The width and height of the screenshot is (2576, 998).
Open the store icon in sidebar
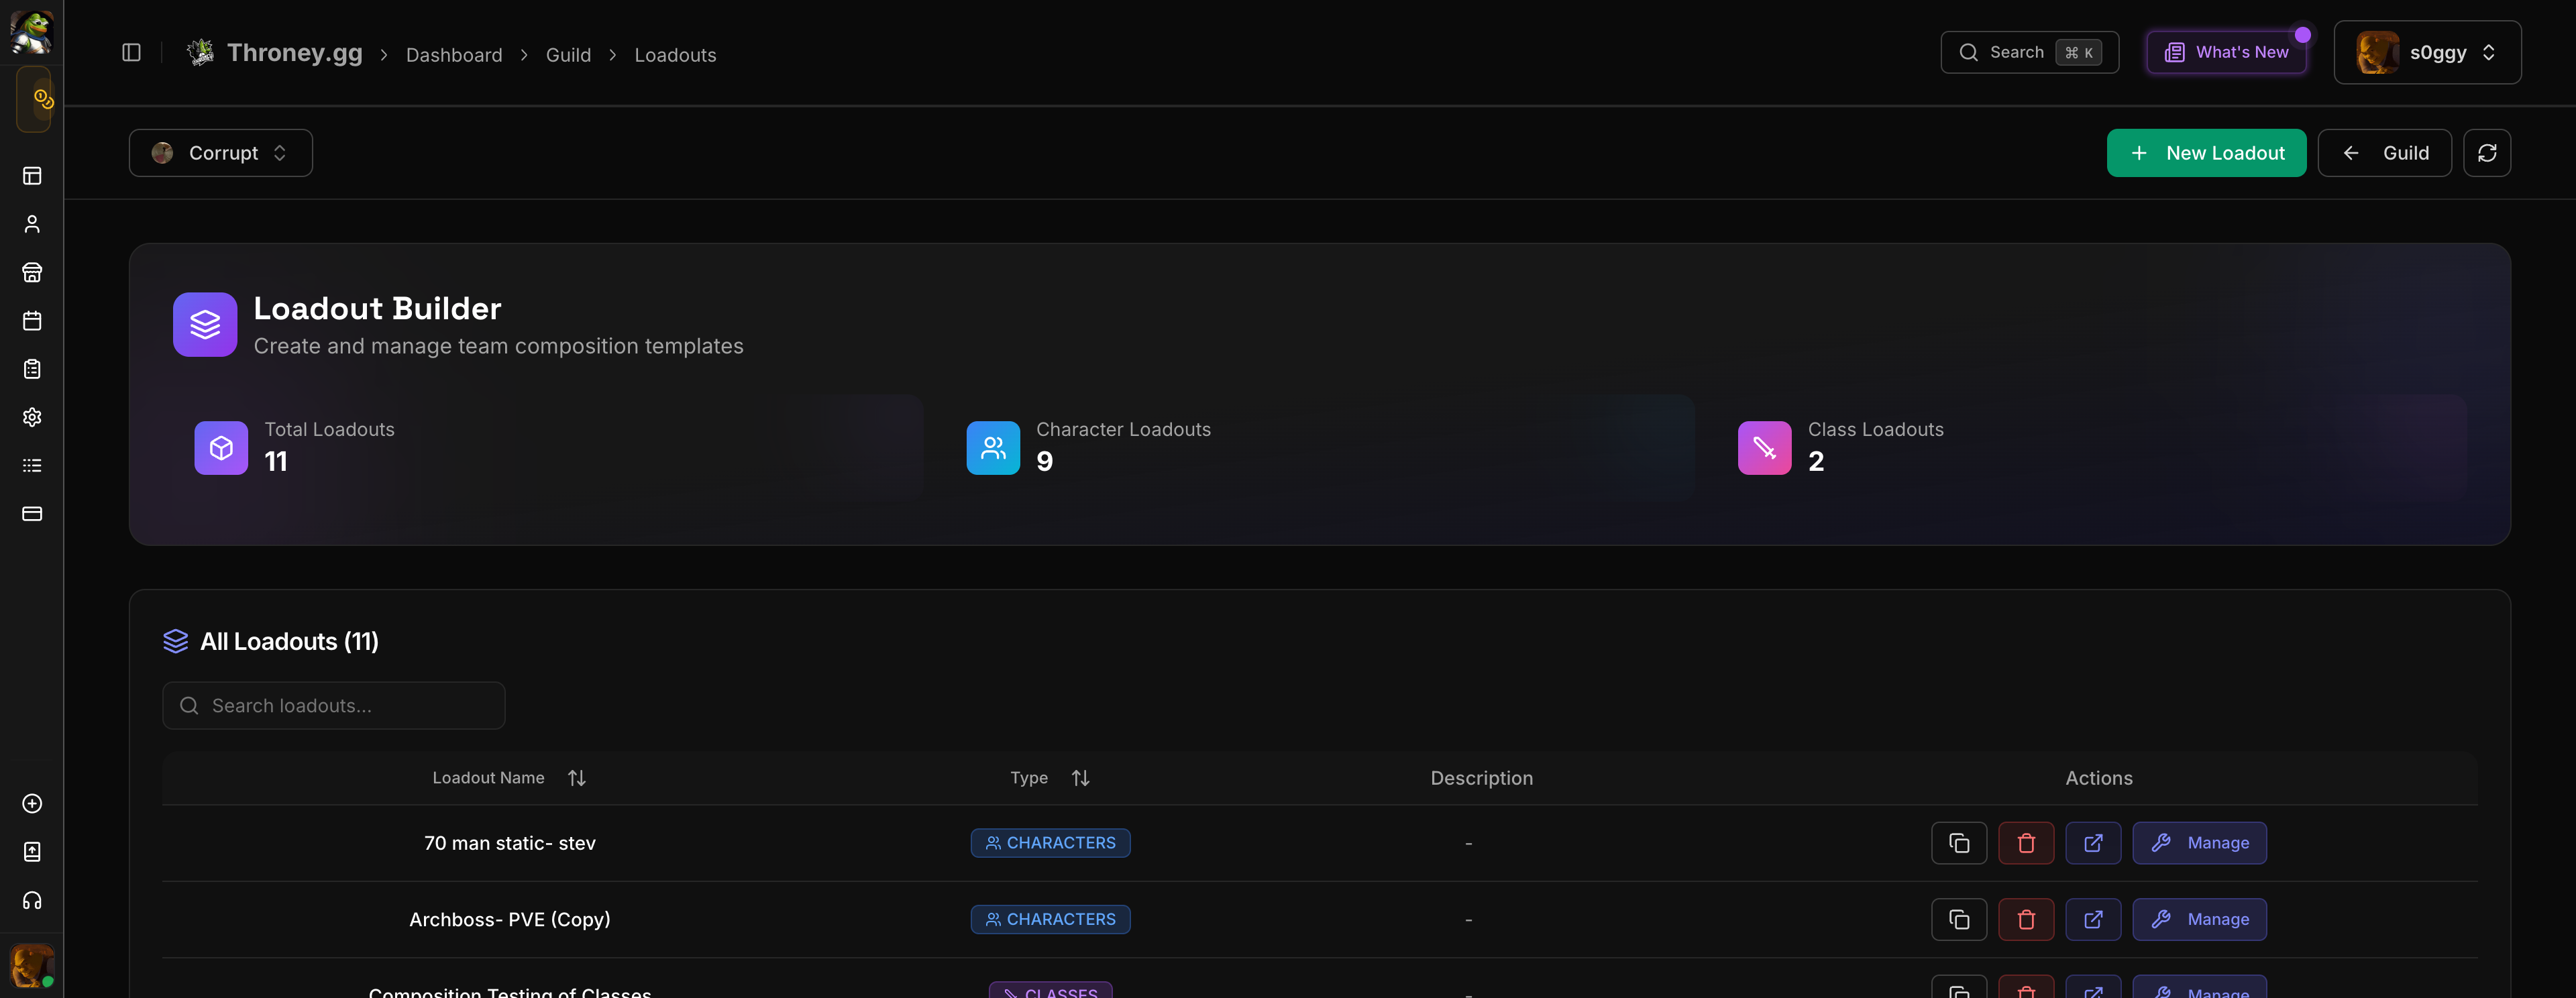[x=32, y=272]
